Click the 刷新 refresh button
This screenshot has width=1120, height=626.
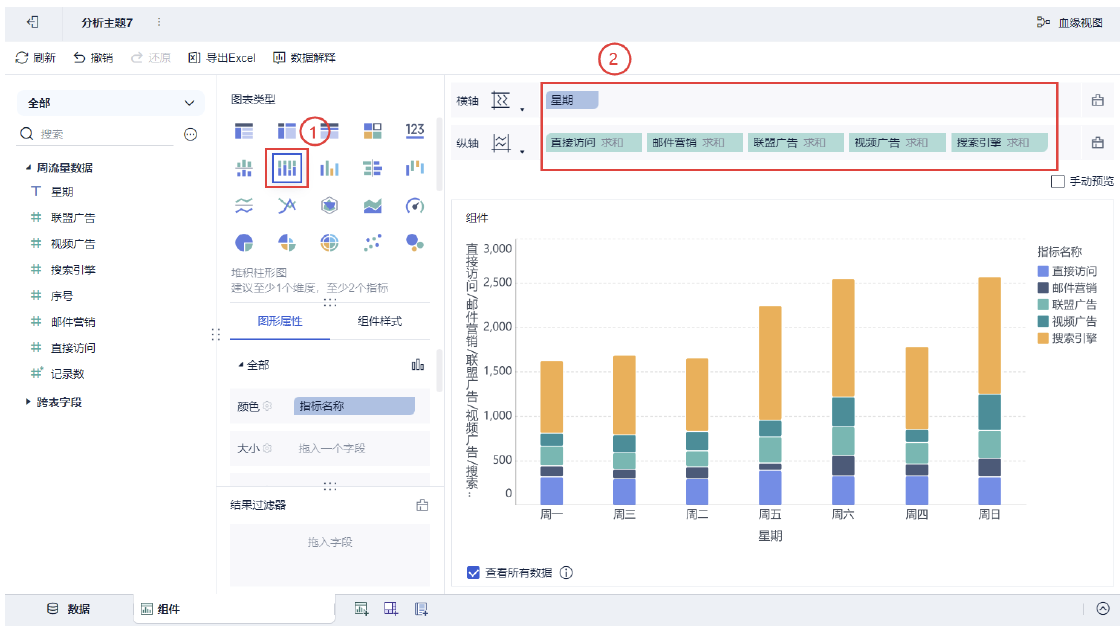tap(35, 58)
